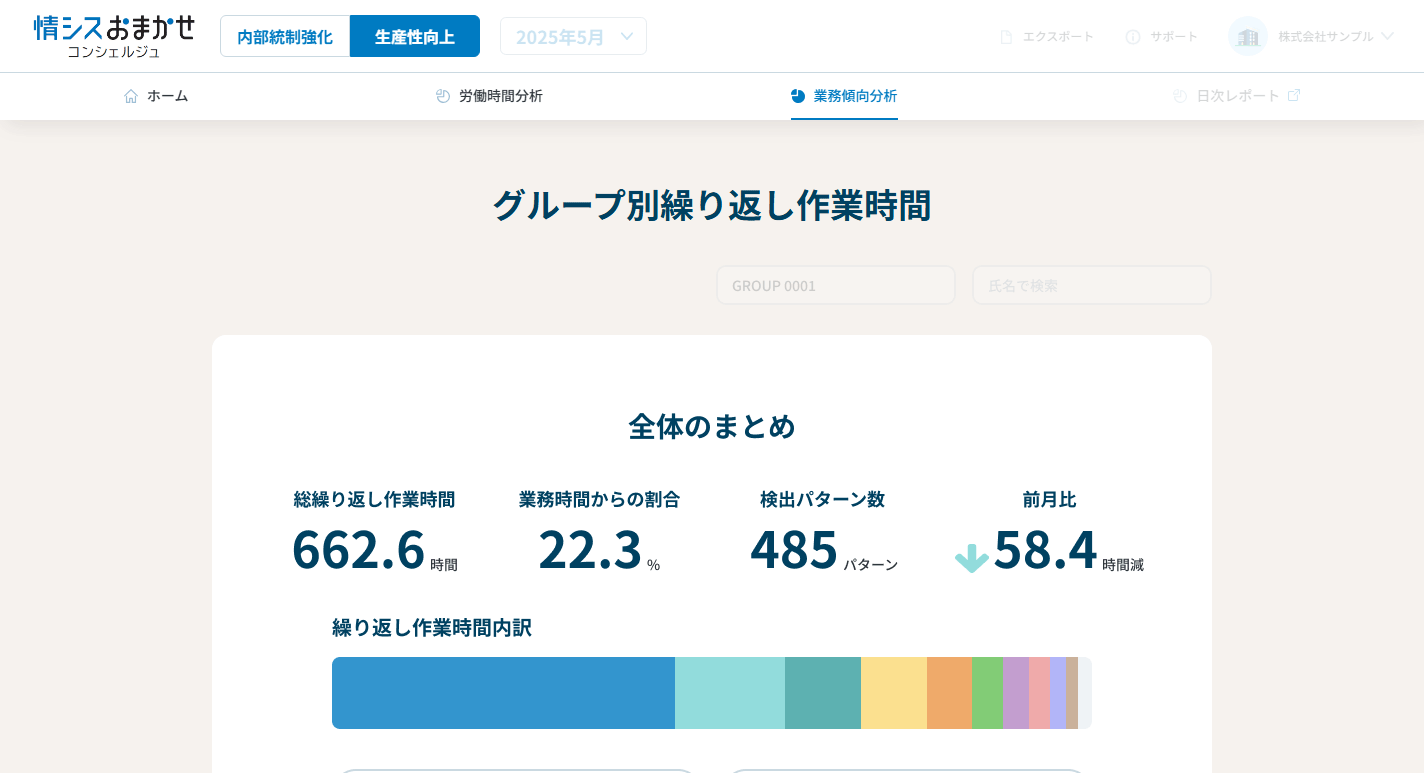Click the 労働時間分析 clock icon
This screenshot has height=773, width=1424.
point(441,95)
